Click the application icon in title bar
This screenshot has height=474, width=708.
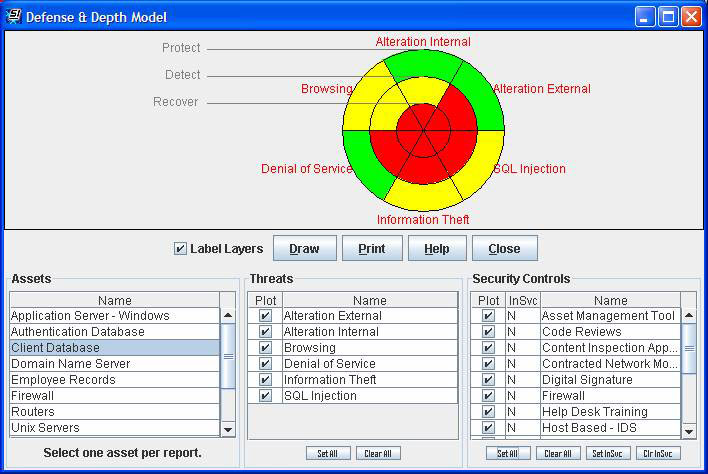tap(14, 16)
